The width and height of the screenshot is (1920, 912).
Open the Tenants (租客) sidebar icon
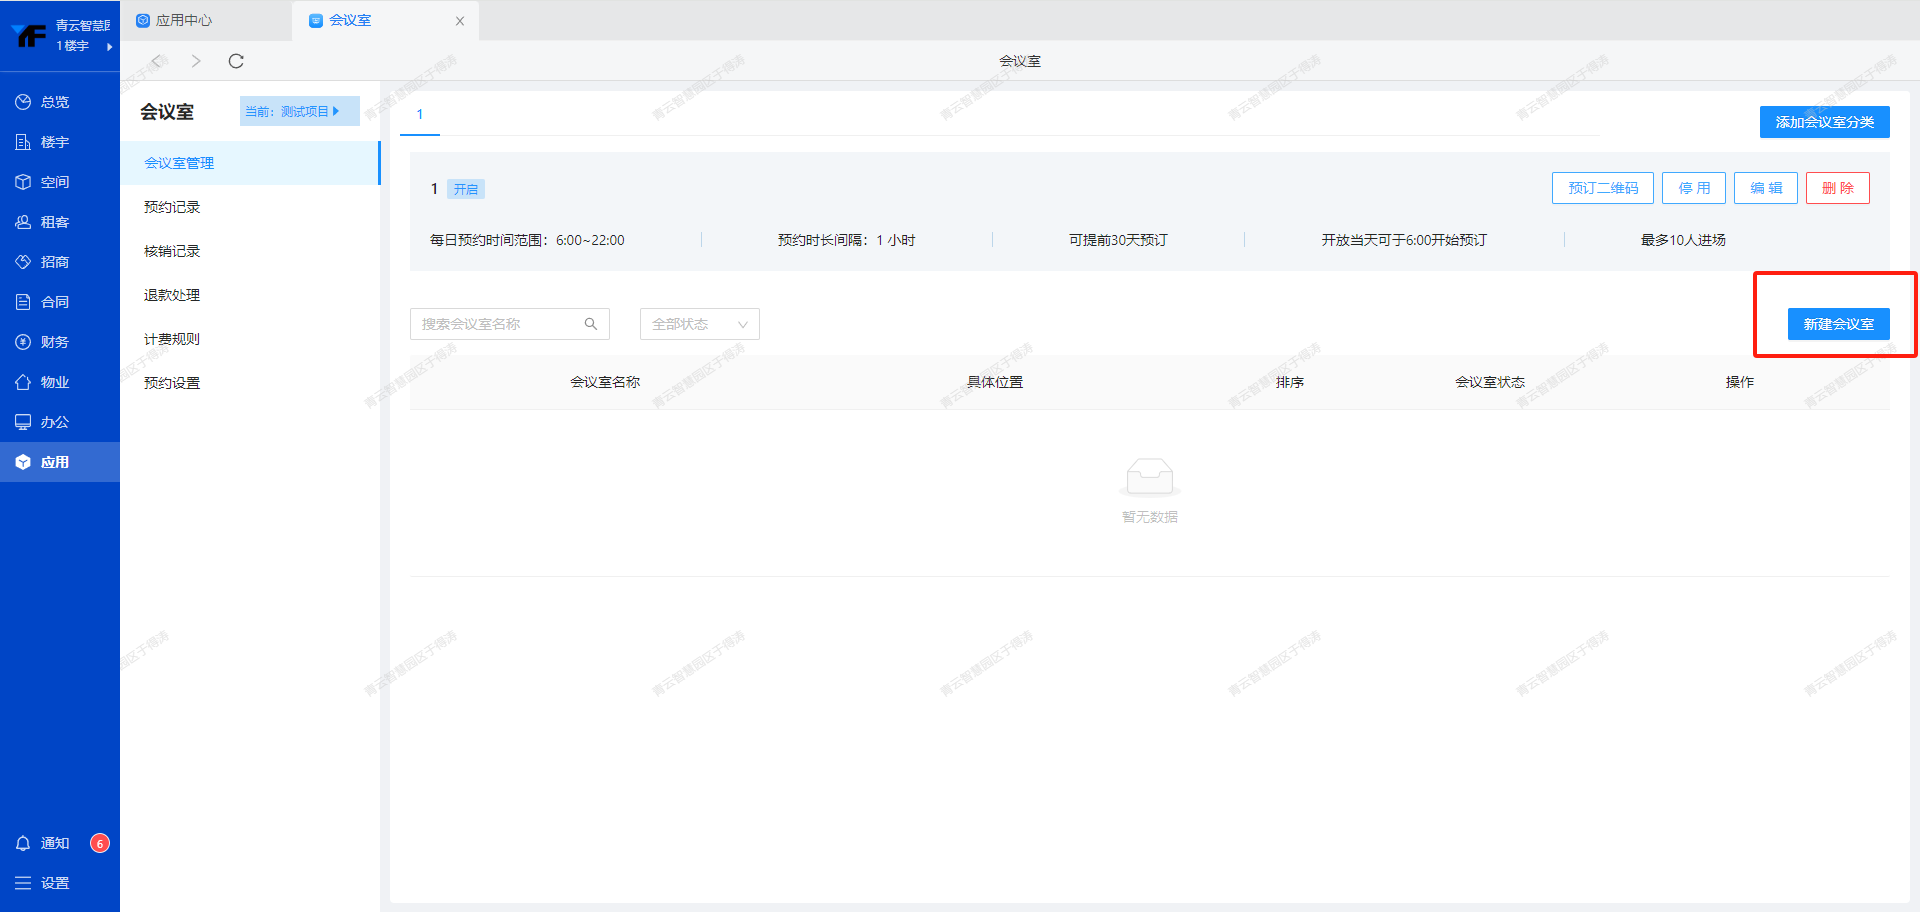(x=23, y=222)
